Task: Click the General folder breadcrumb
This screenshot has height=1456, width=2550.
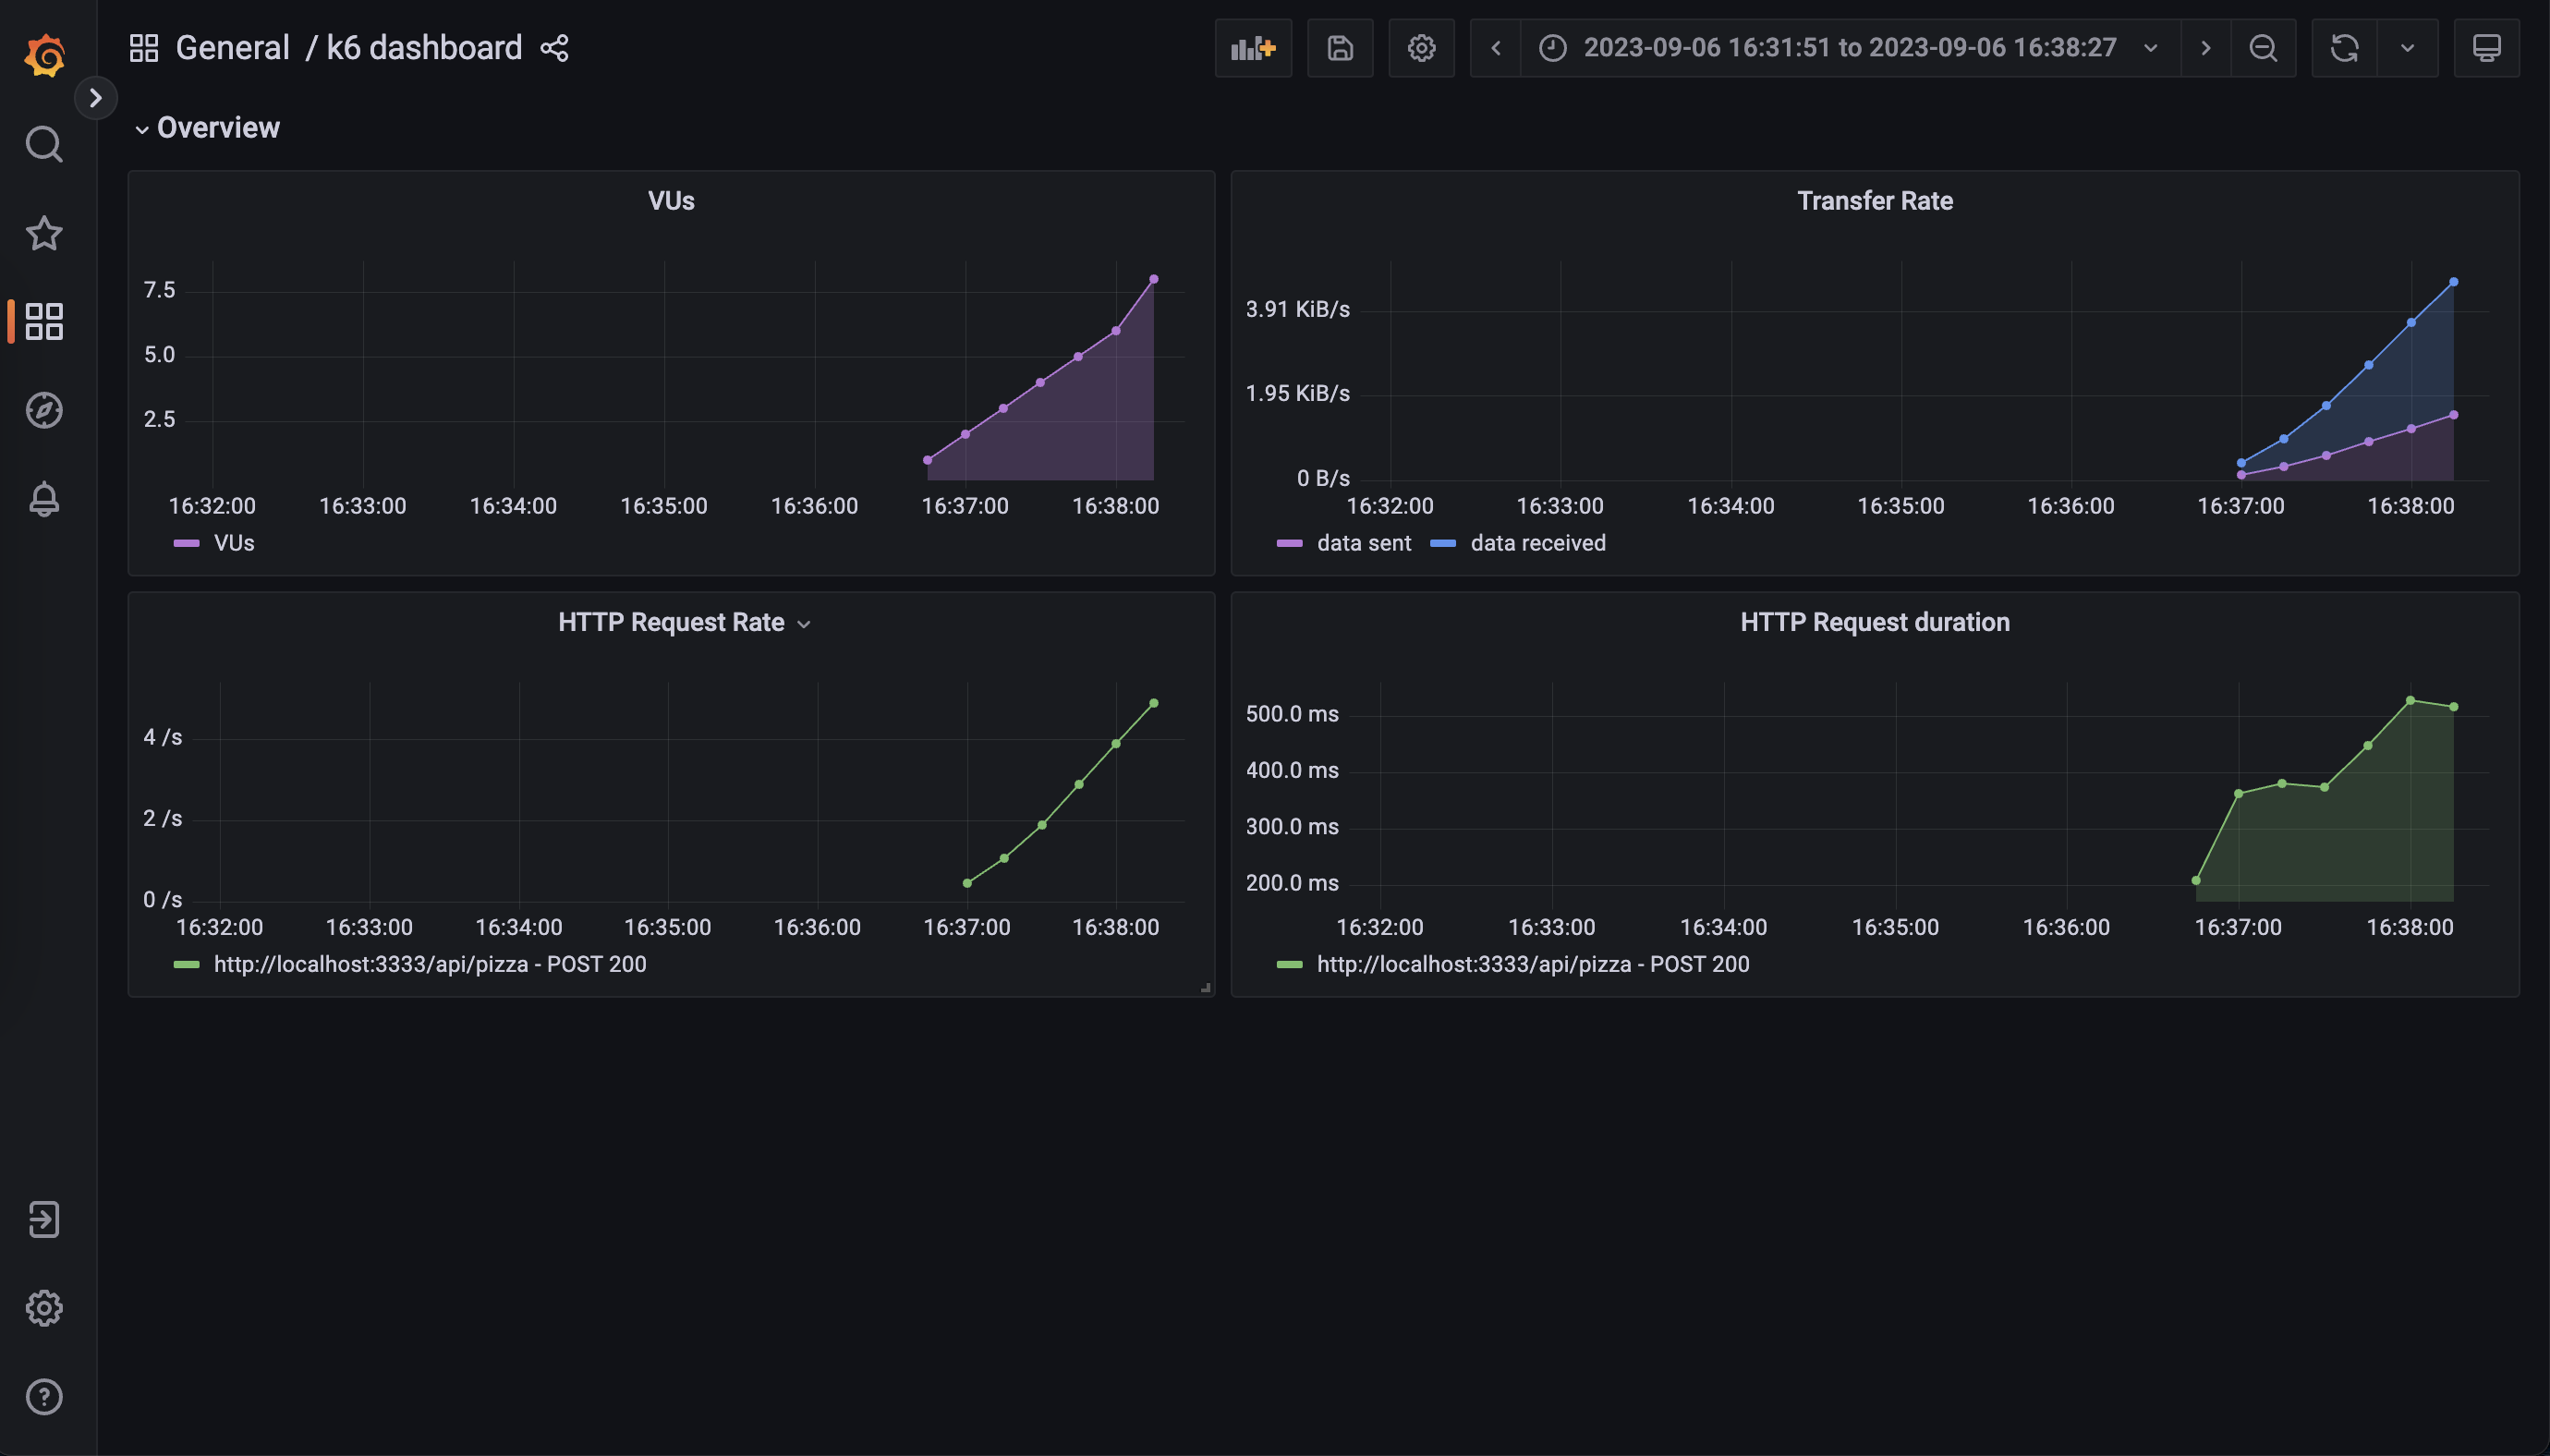Action: point(232,48)
